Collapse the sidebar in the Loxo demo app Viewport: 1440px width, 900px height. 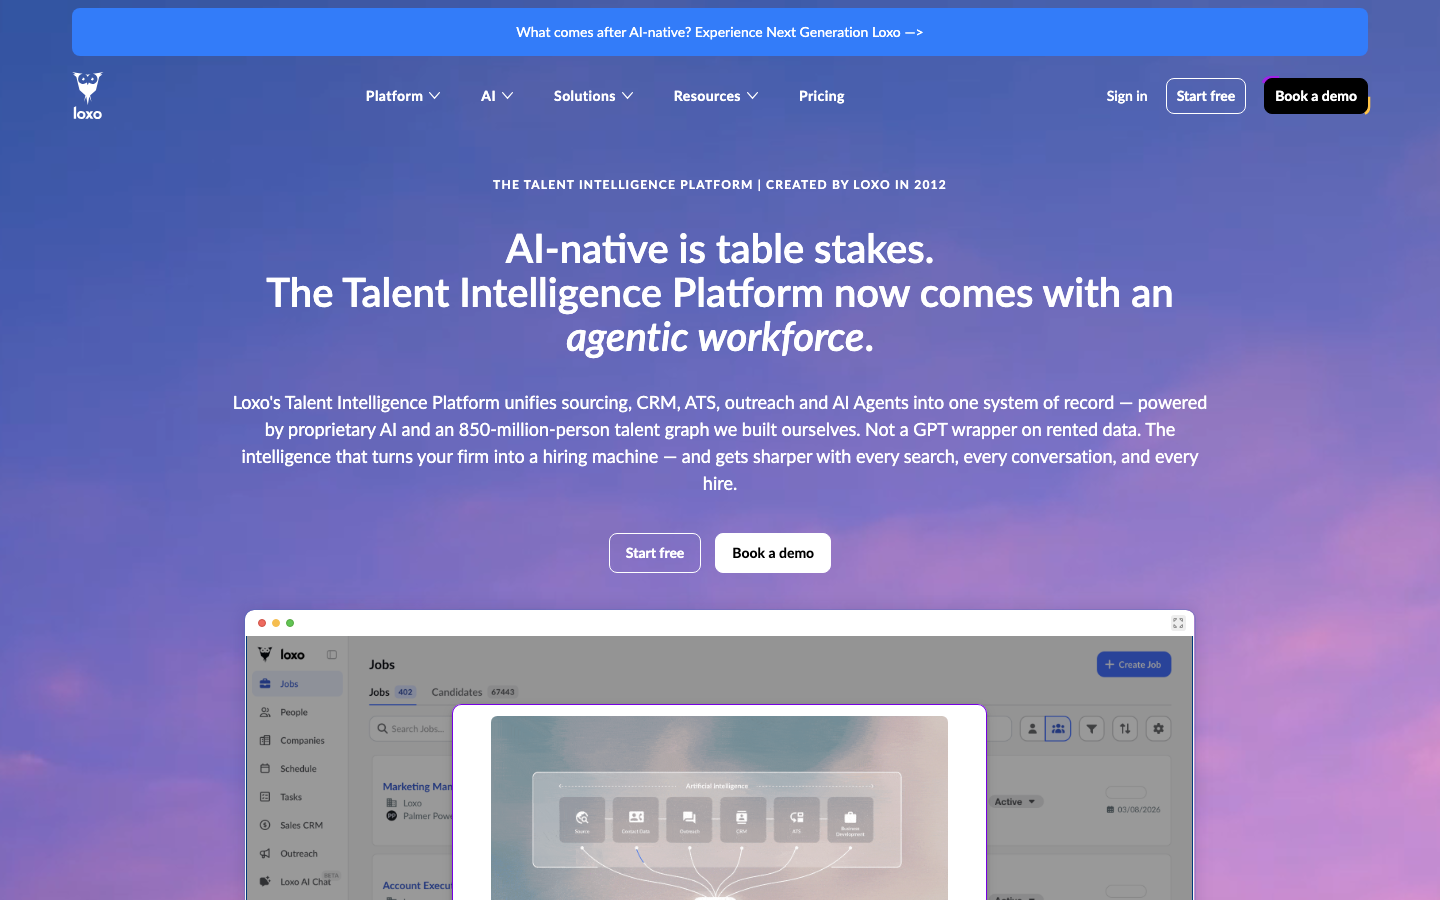332,655
